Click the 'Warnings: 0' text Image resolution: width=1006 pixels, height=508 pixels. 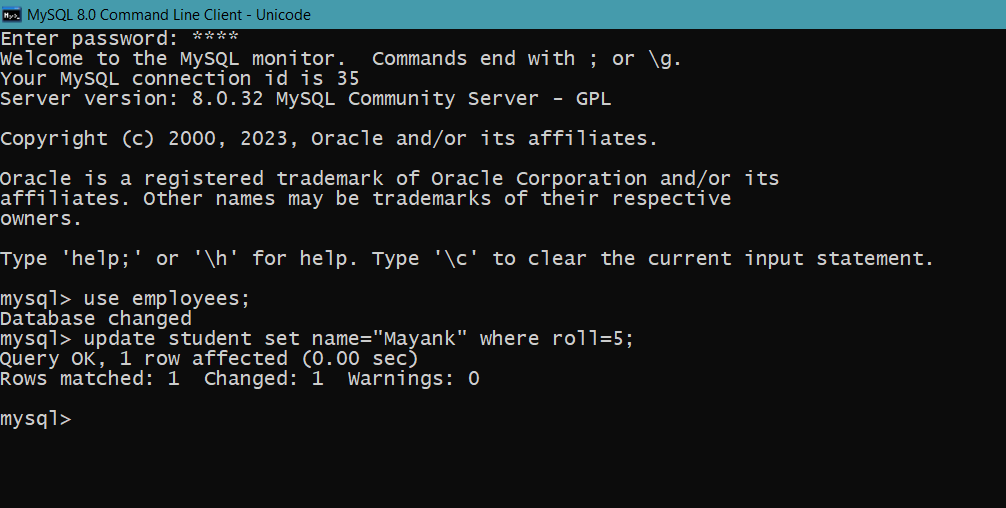coord(413,378)
